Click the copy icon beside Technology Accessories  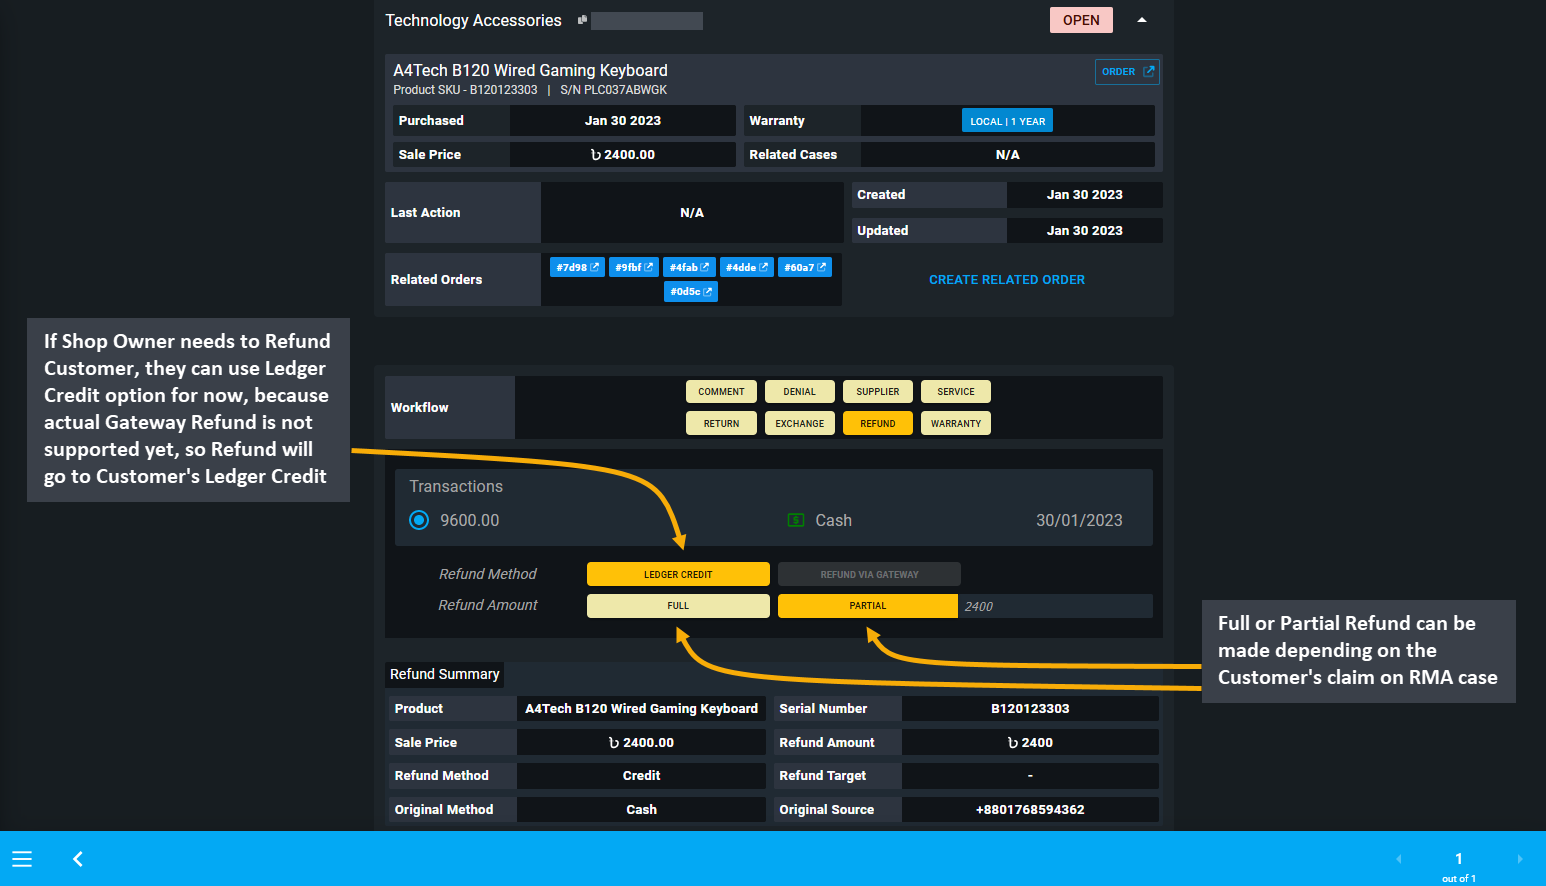coord(582,20)
